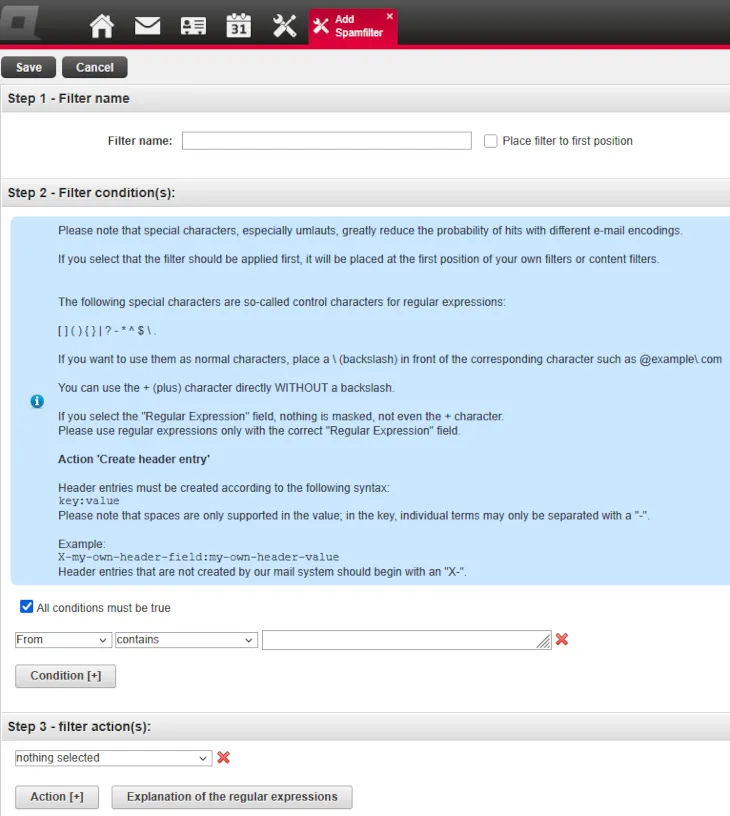Click the Action 'Create header entry' heading
This screenshot has width=730, height=816.
pos(134,459)
